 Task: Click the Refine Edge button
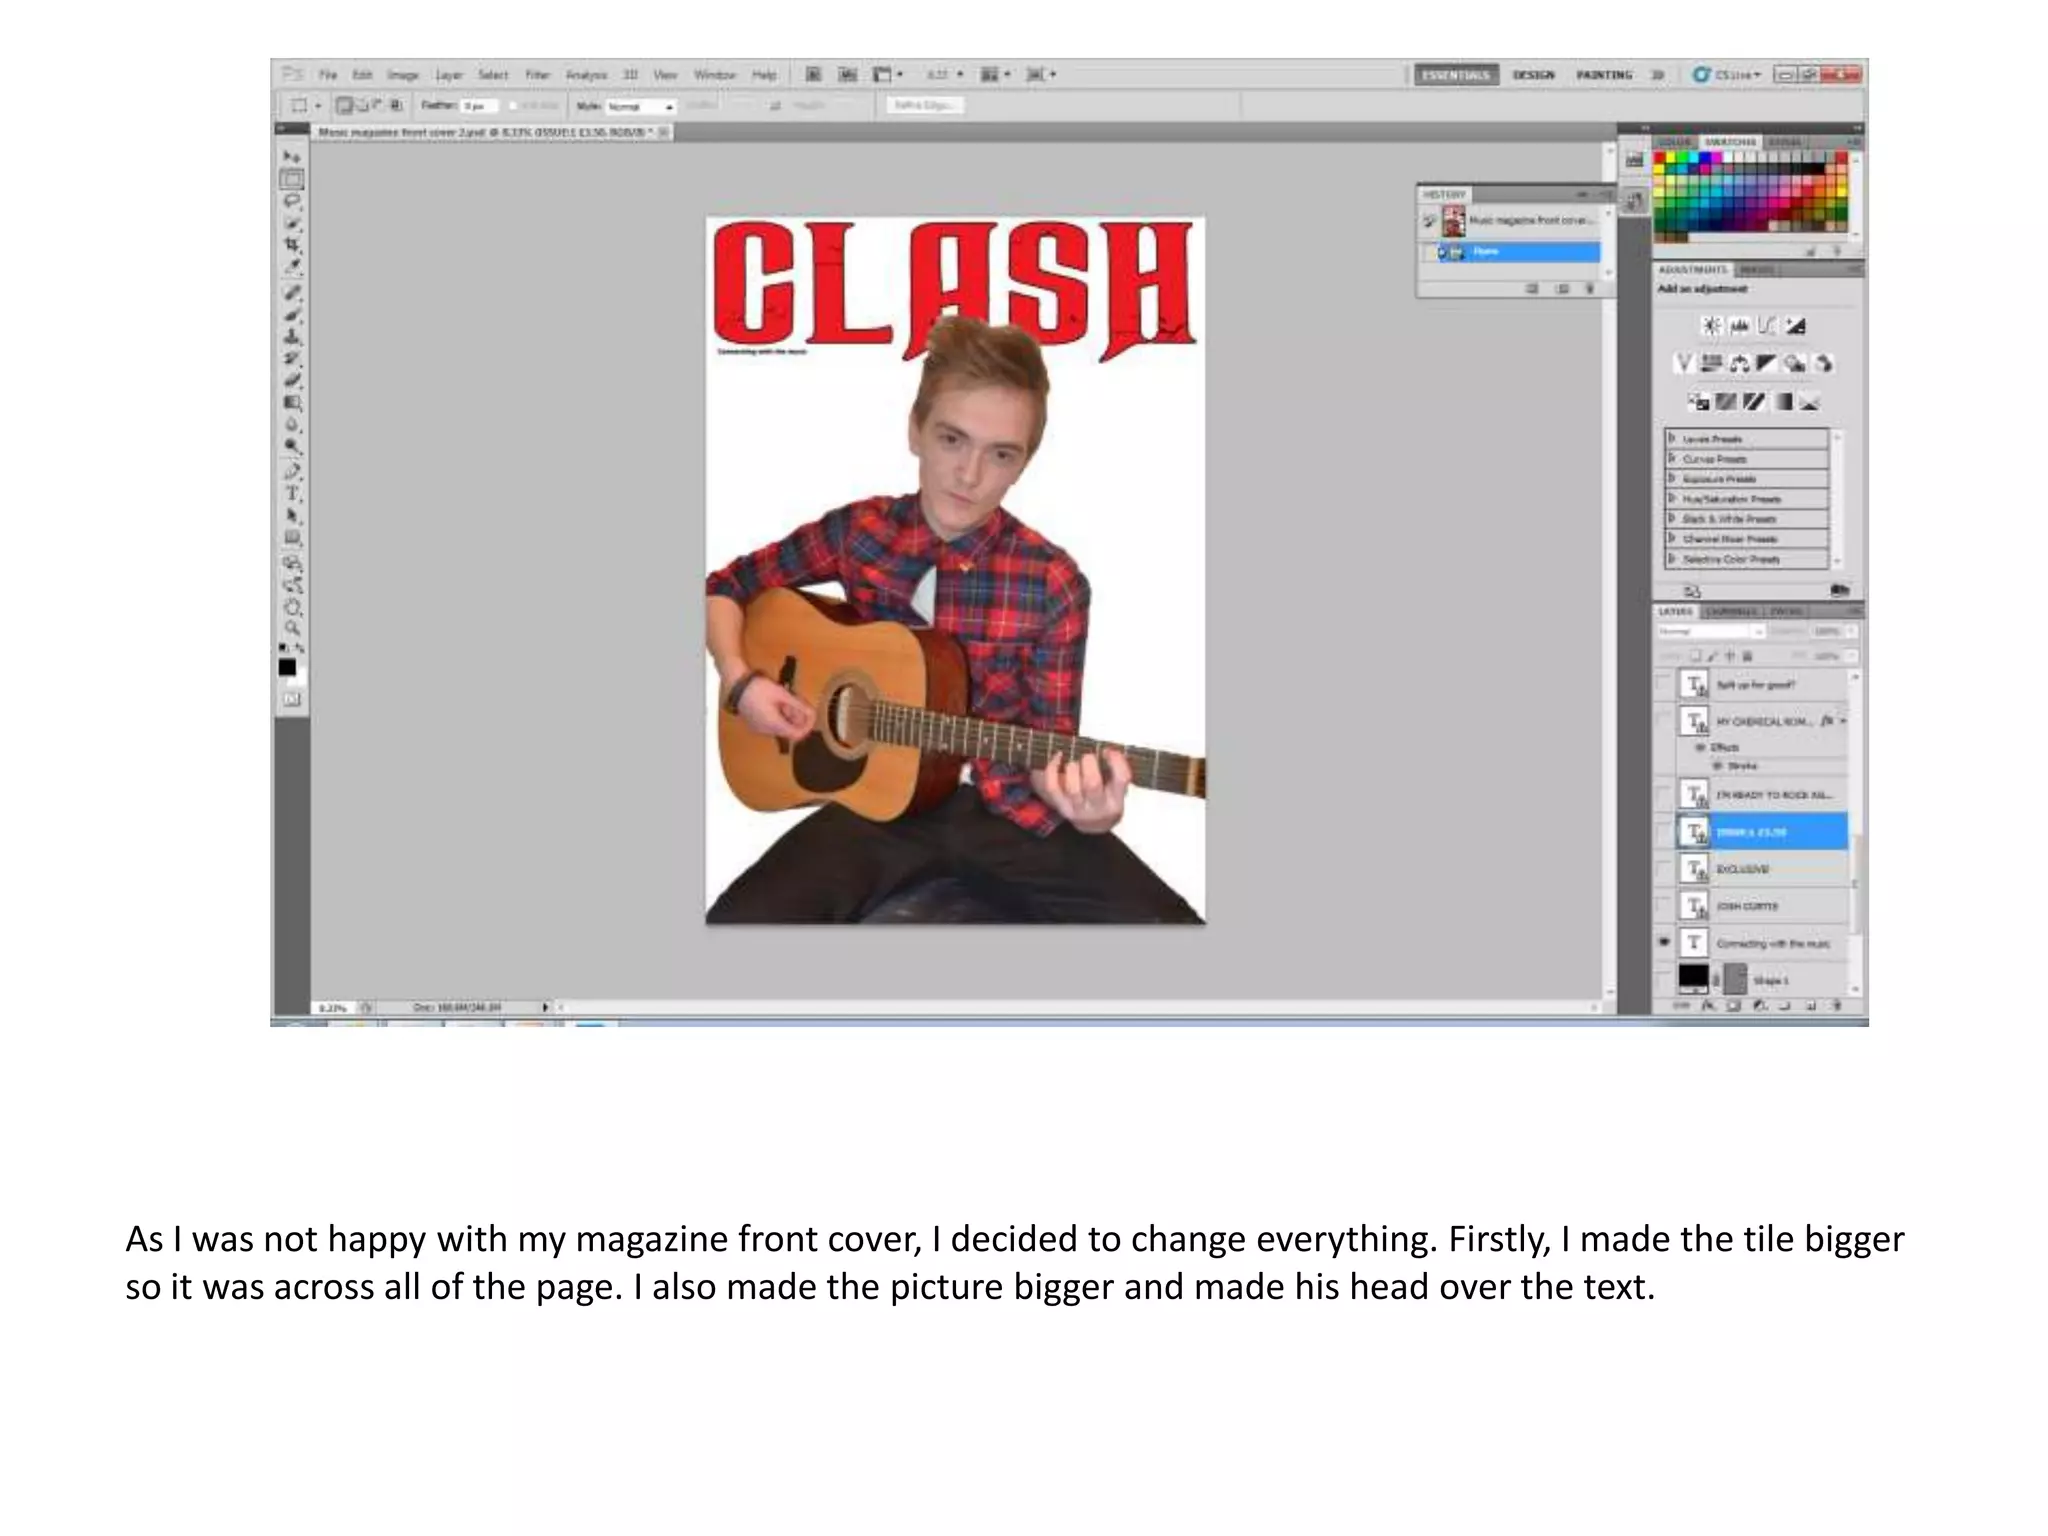pyautogui.click(x=924, y=105)
